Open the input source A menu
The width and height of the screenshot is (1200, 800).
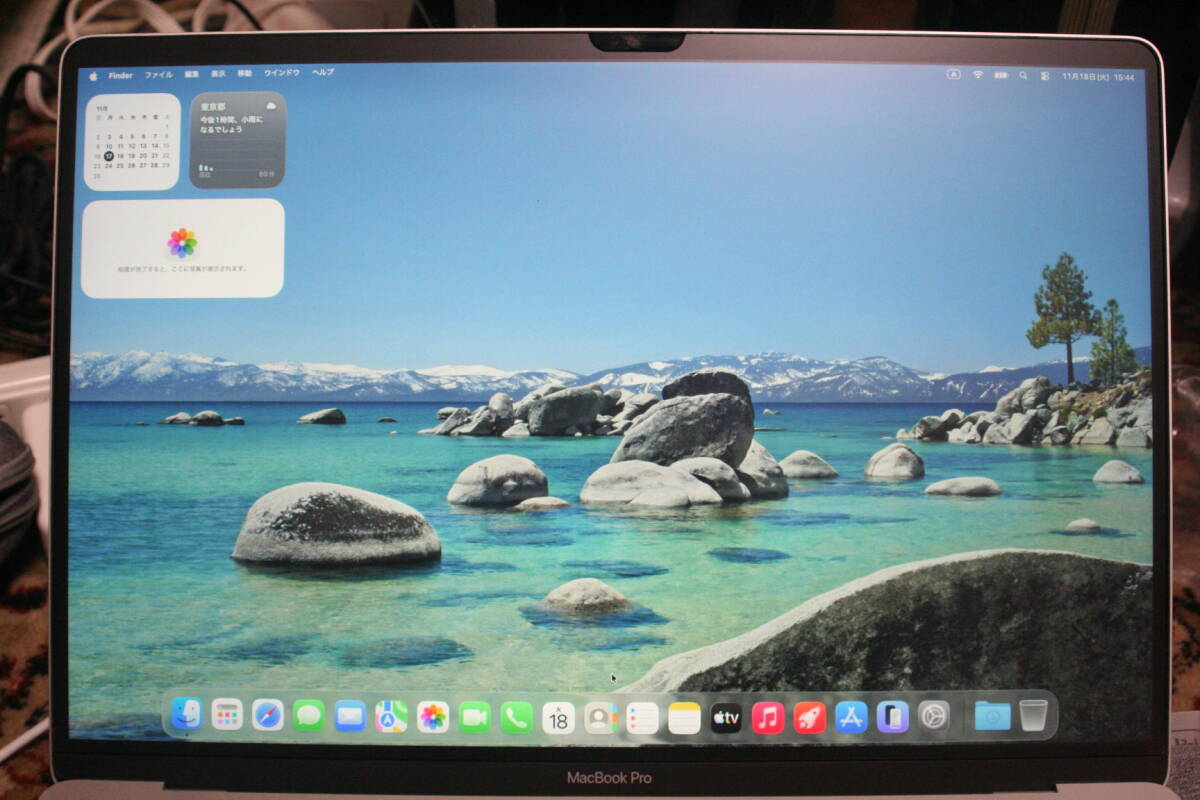[x=953, y=75]
